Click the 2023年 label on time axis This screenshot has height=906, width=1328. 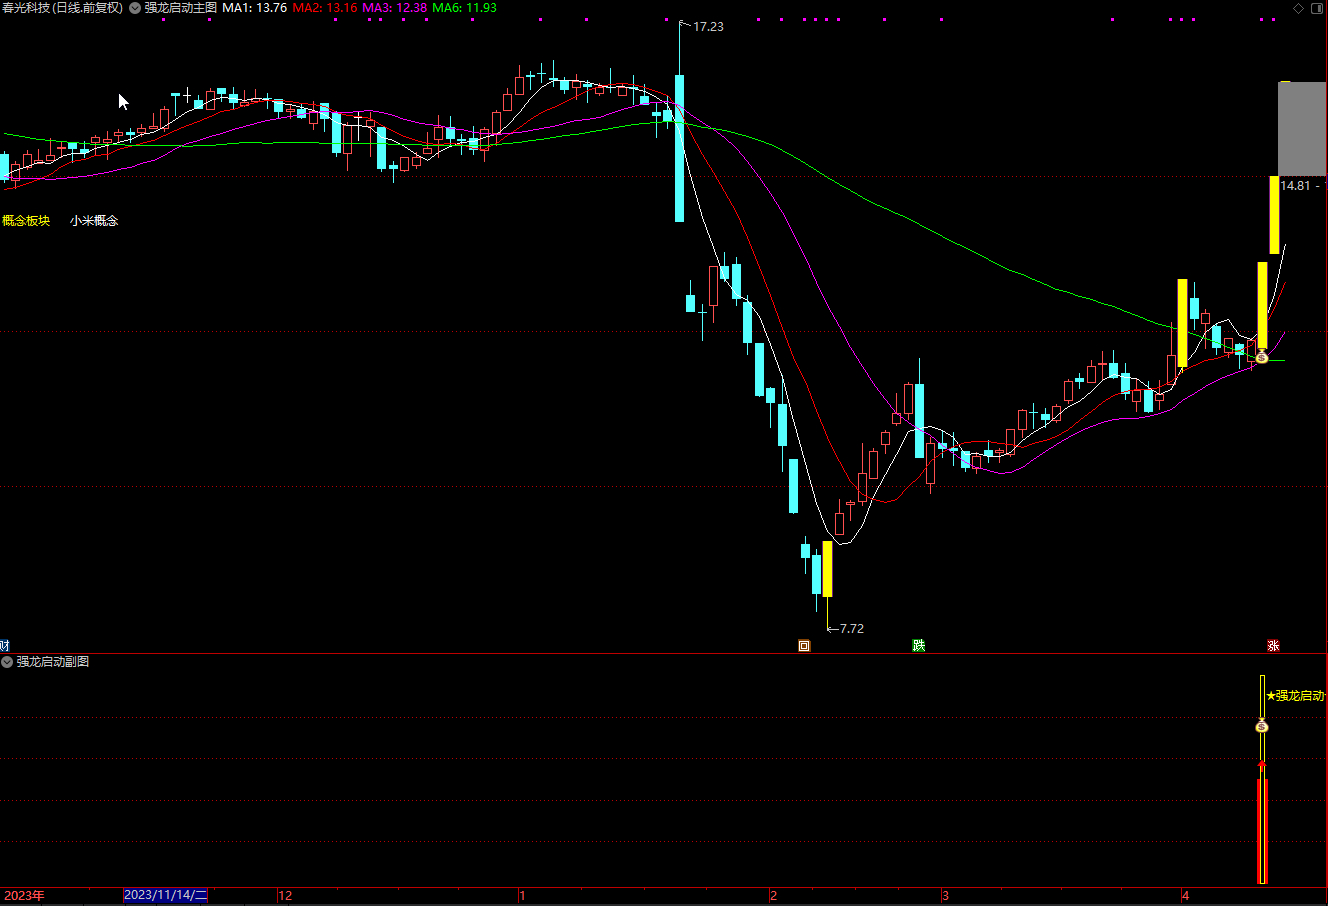(x=25, y=895)
